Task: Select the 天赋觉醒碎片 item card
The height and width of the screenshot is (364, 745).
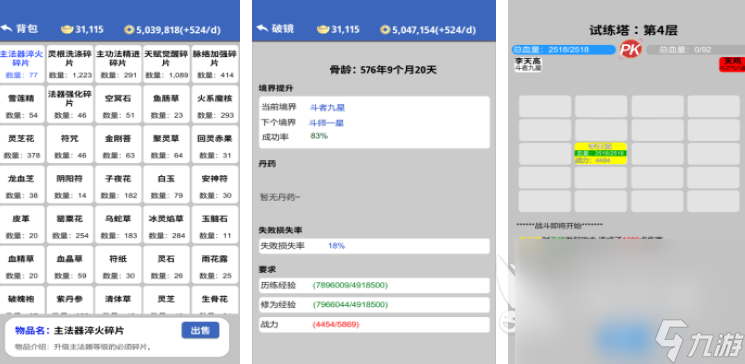Action: (x=166, y=64)
